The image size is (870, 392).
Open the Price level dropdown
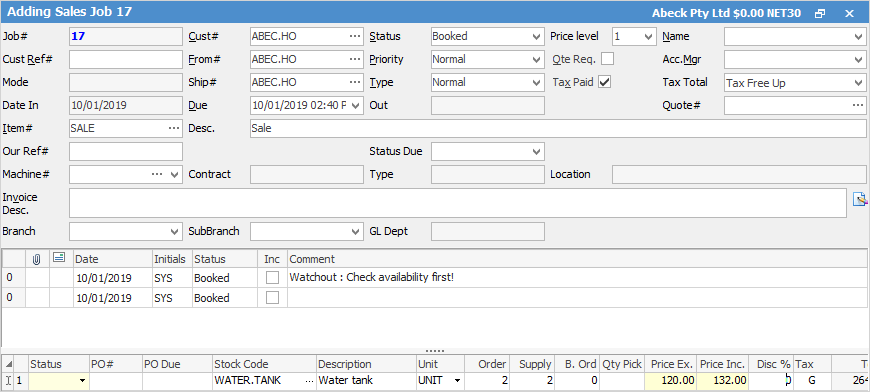649,37
